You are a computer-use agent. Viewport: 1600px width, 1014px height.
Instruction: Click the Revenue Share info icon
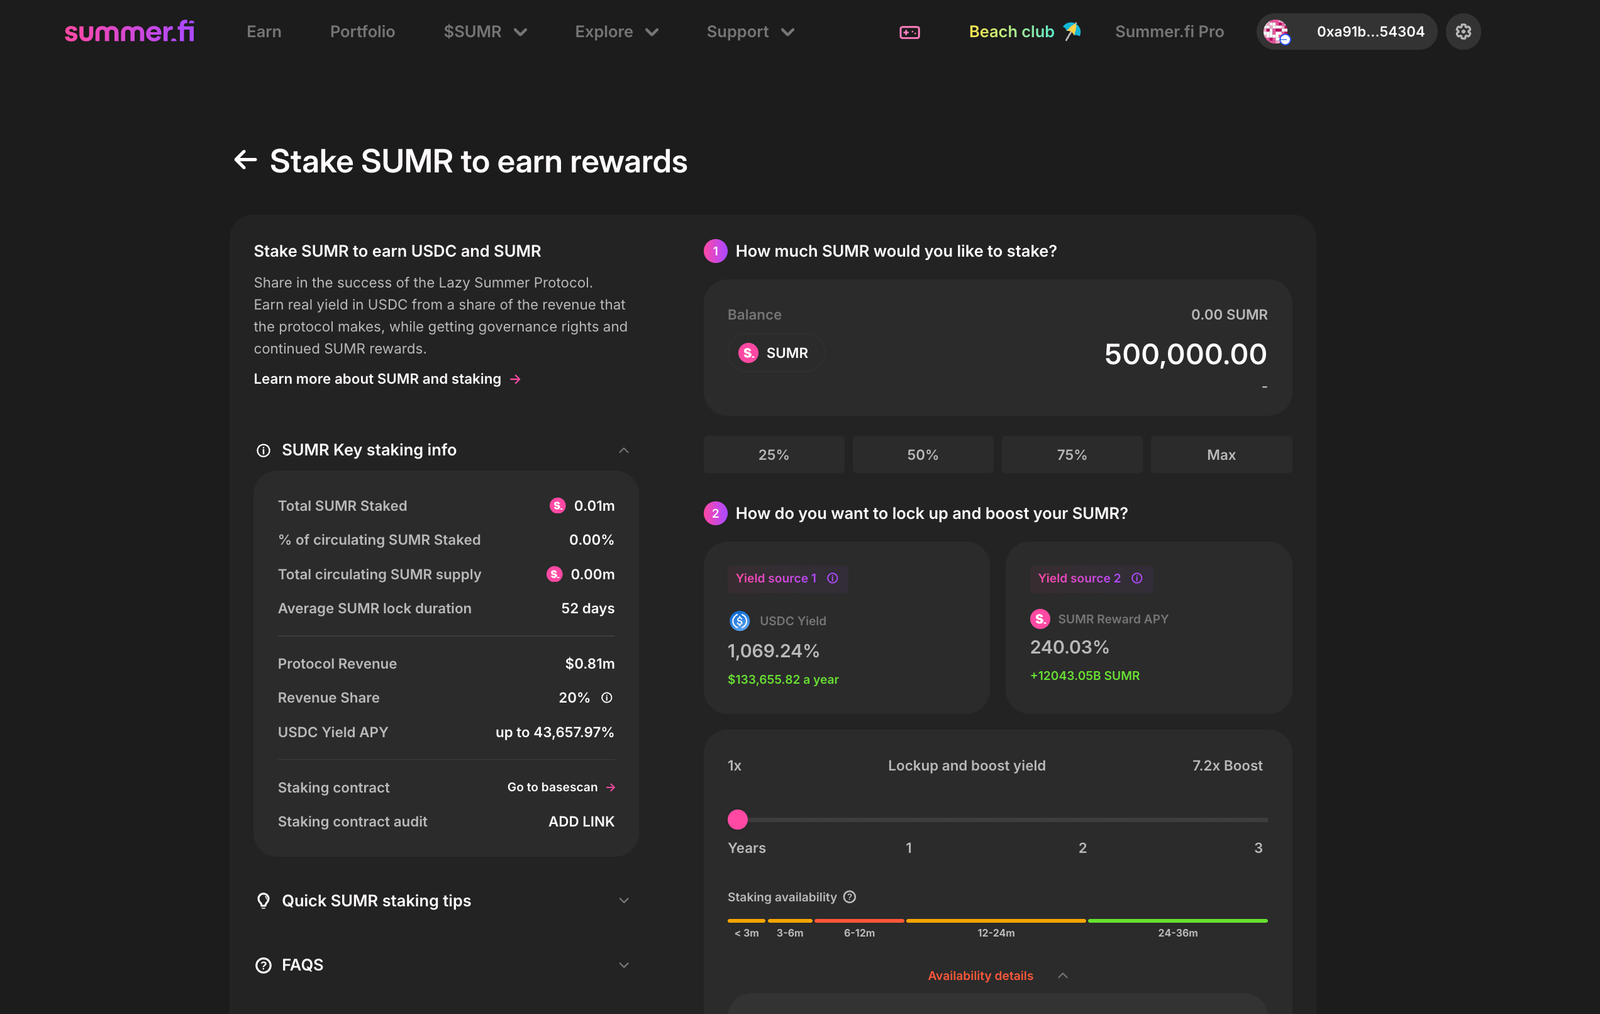tap(607, 698)
